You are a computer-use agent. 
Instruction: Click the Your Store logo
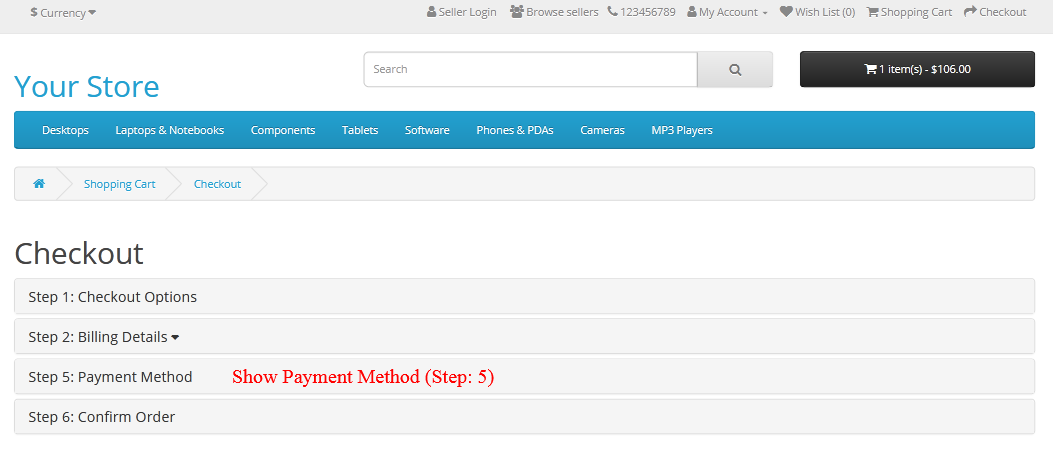87,87
